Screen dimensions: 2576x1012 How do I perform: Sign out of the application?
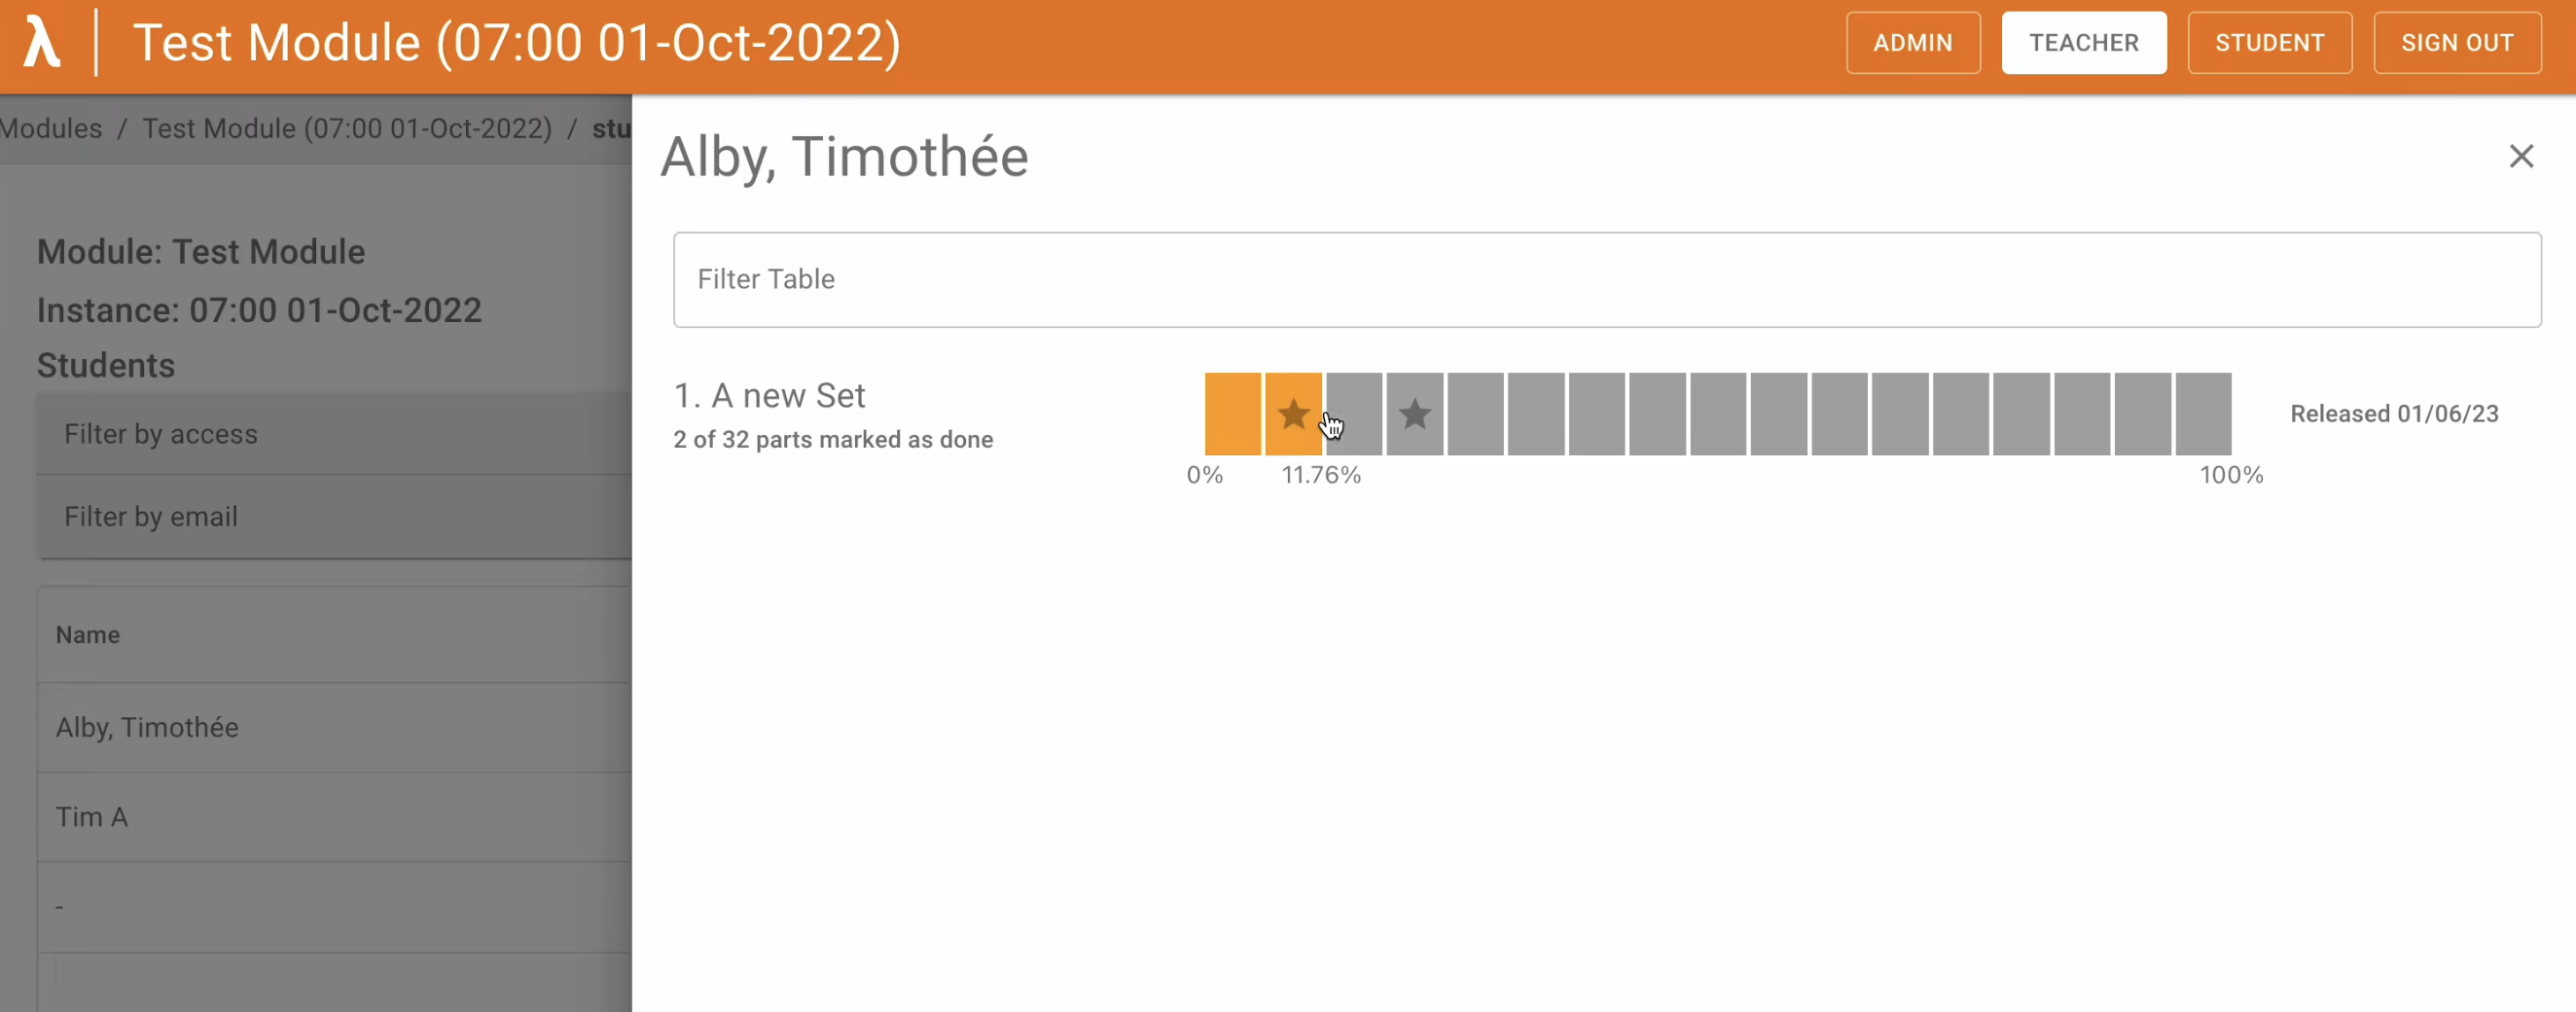(2457, 42)
